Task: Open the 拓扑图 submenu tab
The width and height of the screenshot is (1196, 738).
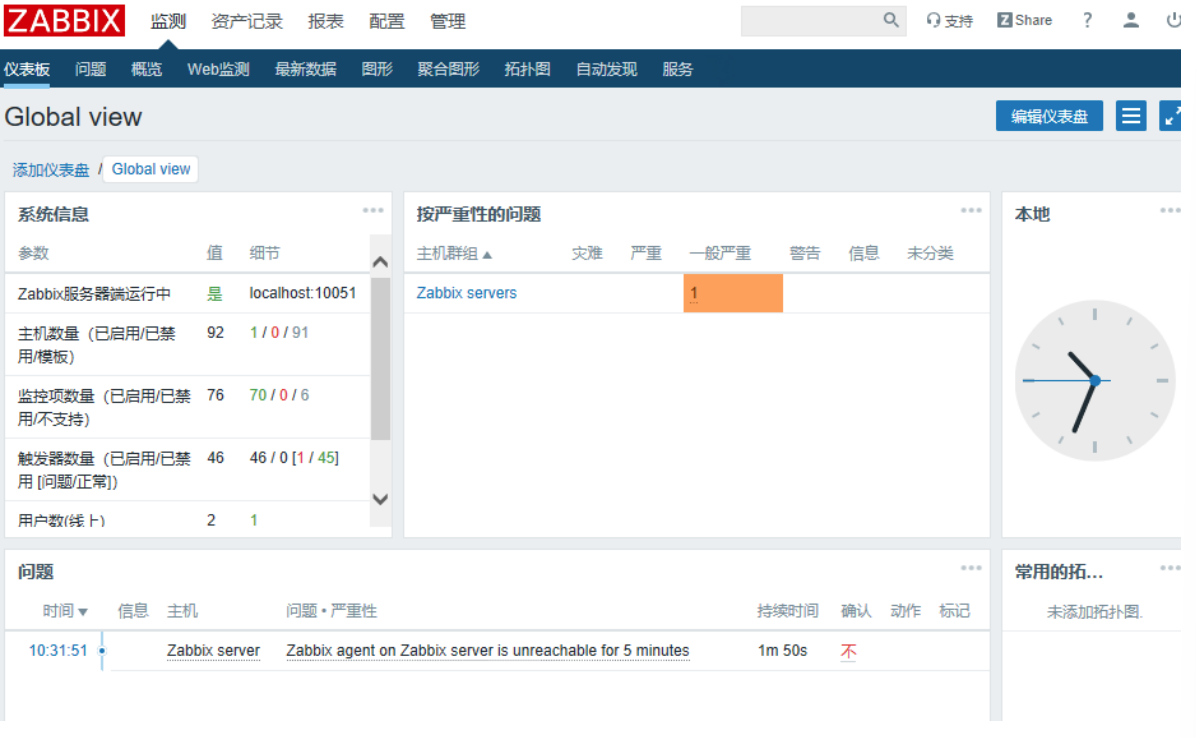Action: [527, 69]
